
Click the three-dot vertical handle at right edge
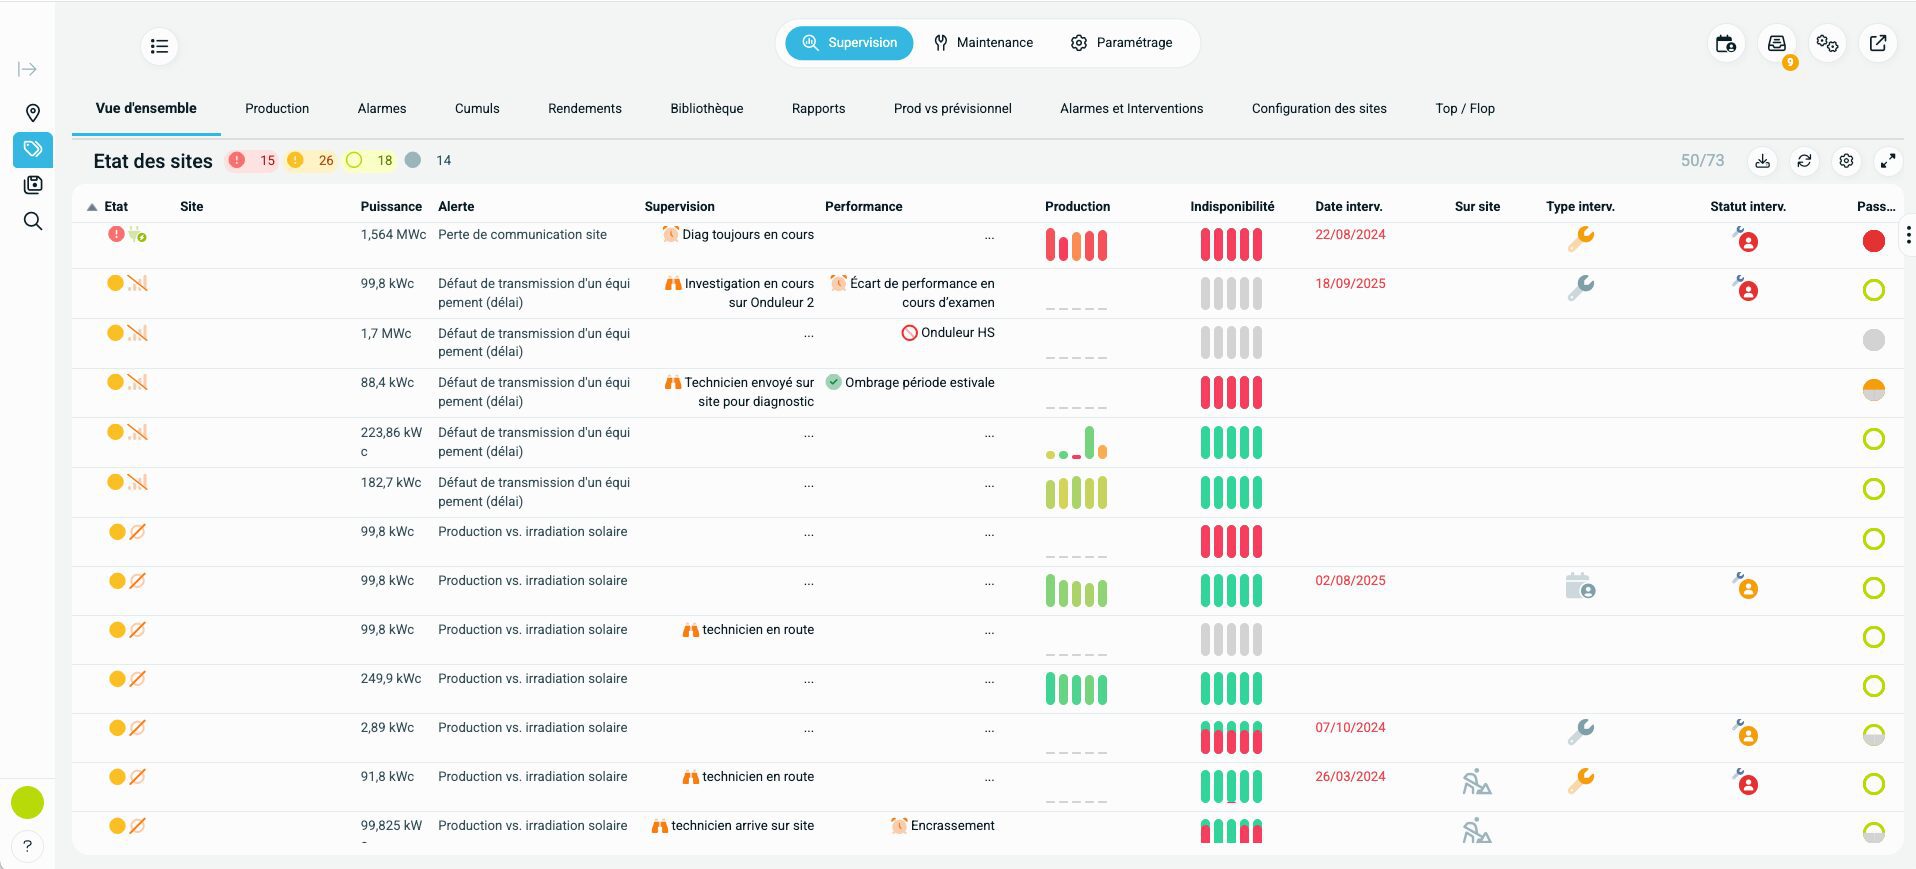coord(1908,235)
